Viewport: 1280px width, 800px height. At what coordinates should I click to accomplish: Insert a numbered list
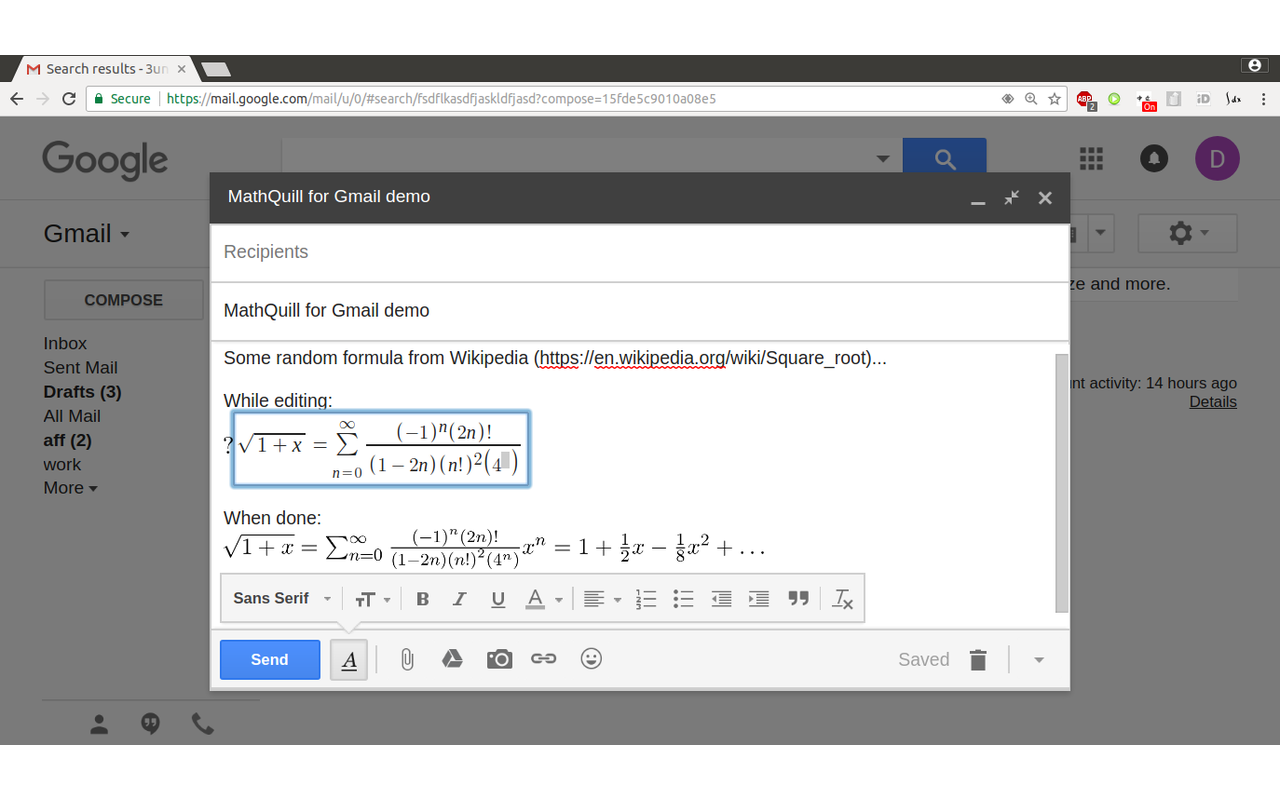pos(646,599)
